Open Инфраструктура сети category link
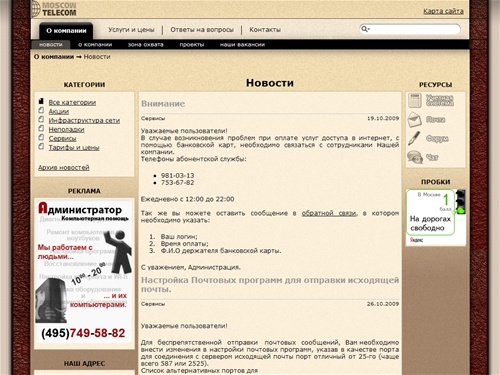 pos(84,120)
